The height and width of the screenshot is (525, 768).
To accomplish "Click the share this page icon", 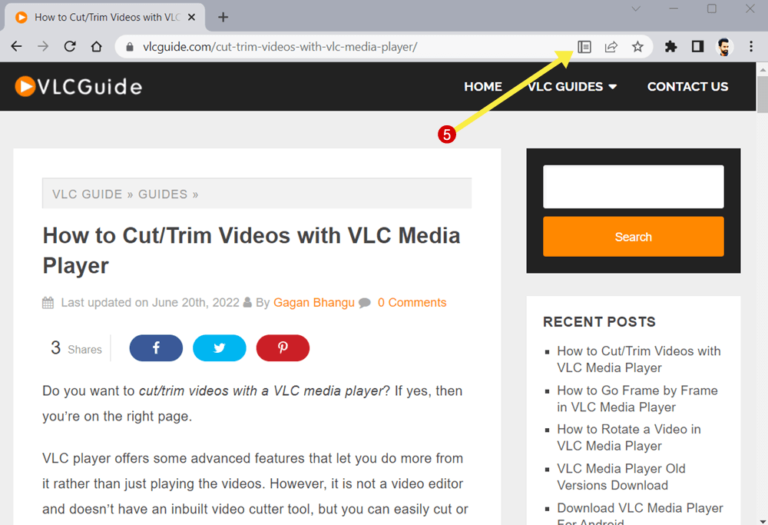I will tap(611, 47).
